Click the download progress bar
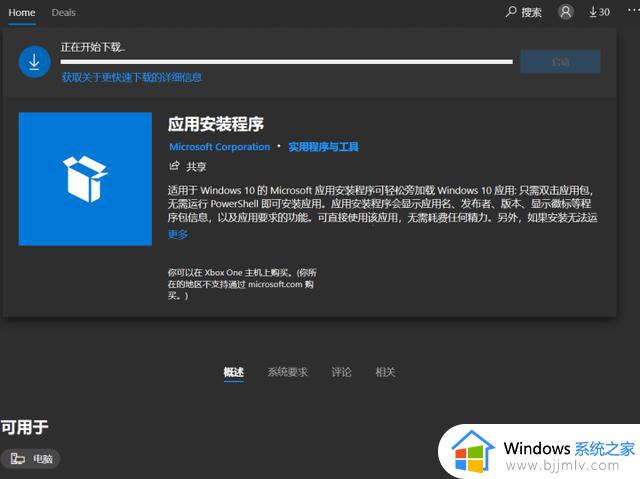 click(x=287, y=62)
